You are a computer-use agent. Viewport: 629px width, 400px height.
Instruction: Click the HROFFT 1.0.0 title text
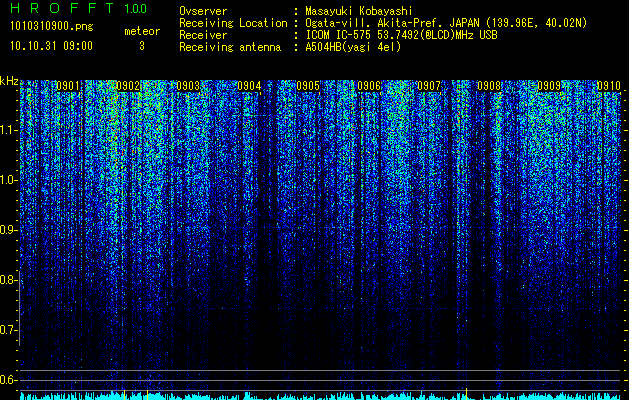point(78,8)
